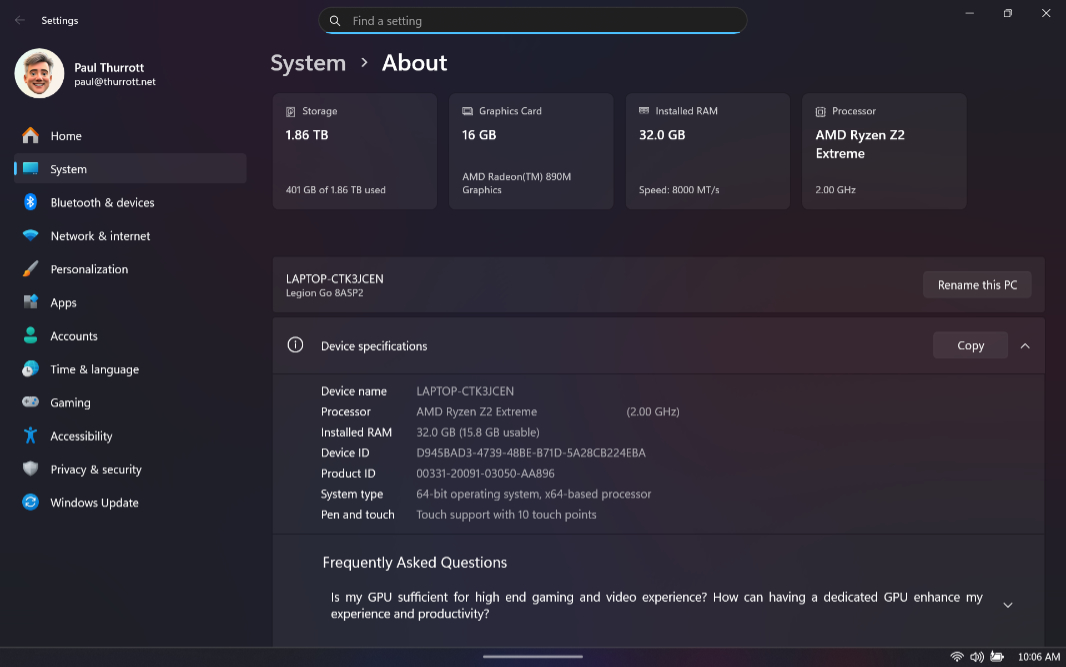Image resolution: width=1066 pixels, height=667 pixels.
Task: Select Apps in the sidebar
Action: pos(64,303)
